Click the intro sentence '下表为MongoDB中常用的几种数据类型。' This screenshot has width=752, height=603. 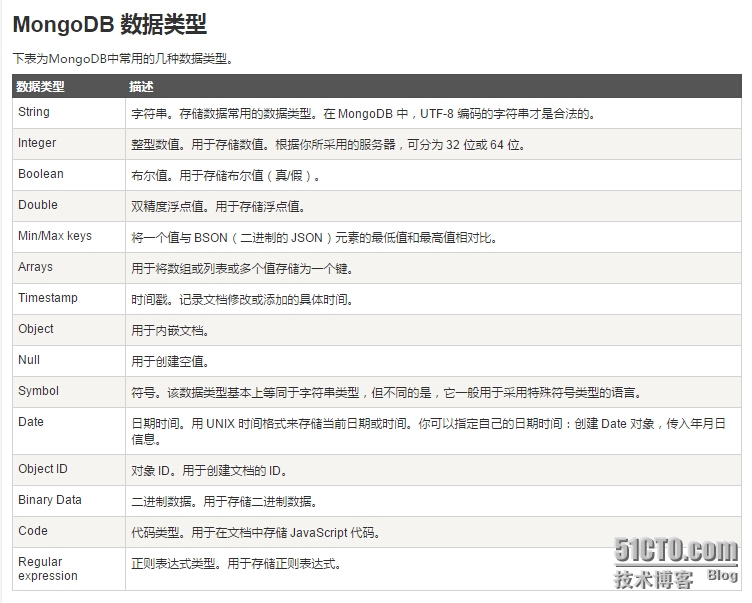(122, 59)
